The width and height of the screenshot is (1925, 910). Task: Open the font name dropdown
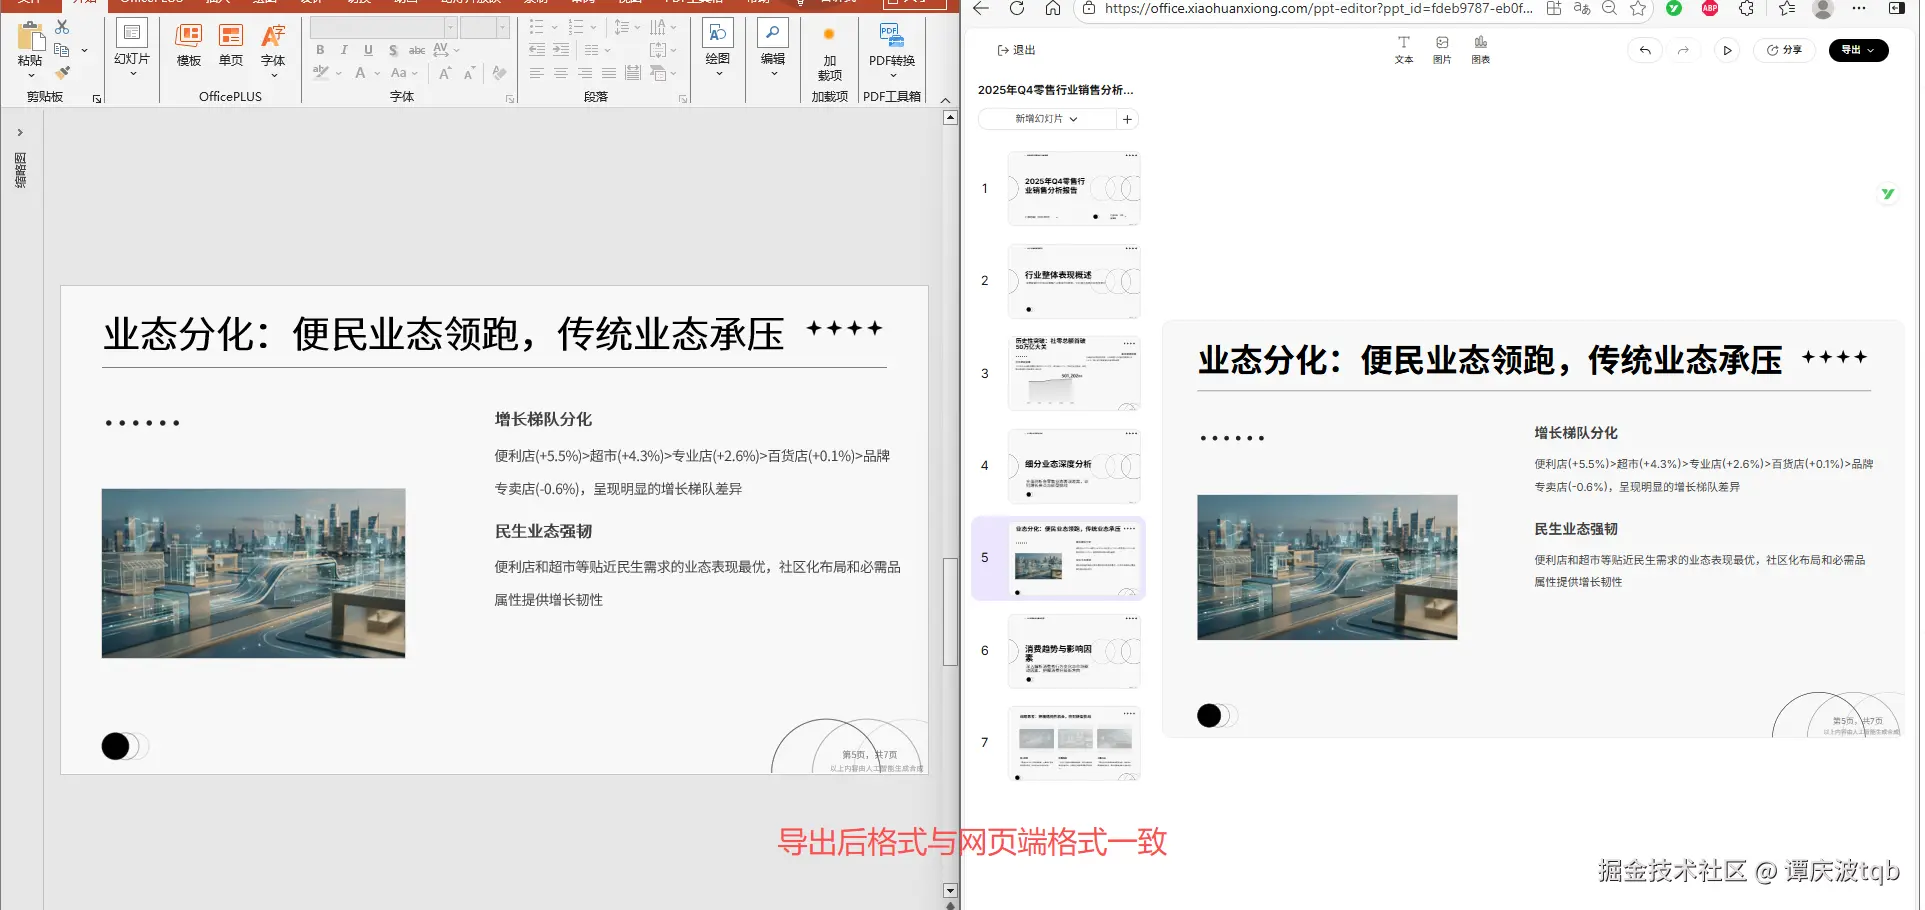(x=451, y=27)
